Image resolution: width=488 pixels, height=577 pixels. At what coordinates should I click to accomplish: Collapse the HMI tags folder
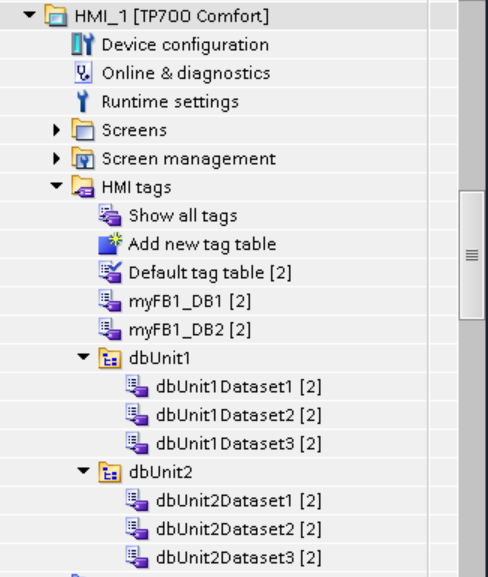56,186
